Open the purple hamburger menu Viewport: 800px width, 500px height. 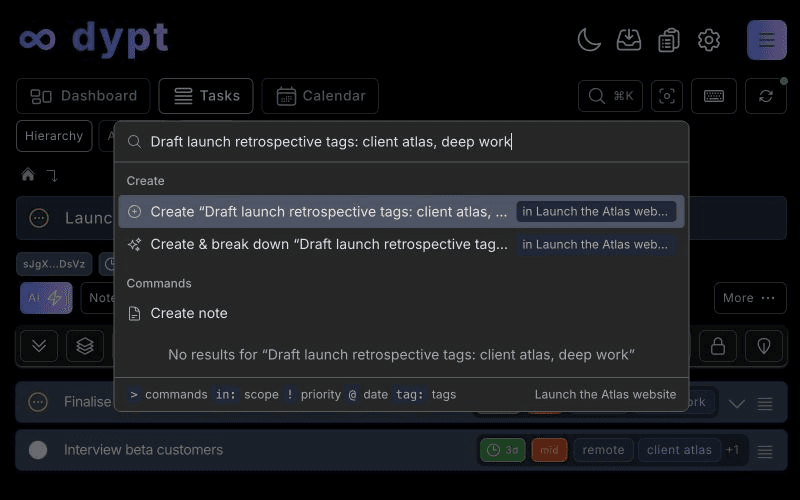767,40
